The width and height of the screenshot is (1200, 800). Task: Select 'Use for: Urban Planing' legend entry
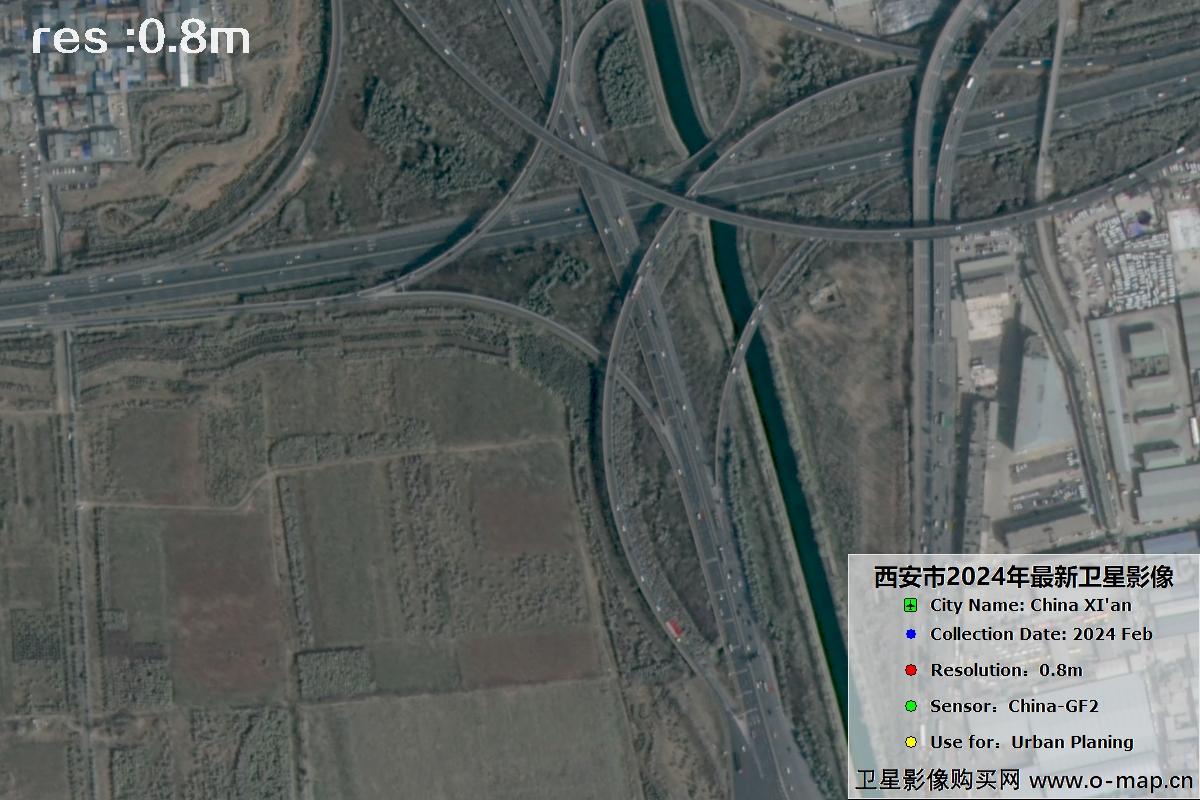(1031, 742)
